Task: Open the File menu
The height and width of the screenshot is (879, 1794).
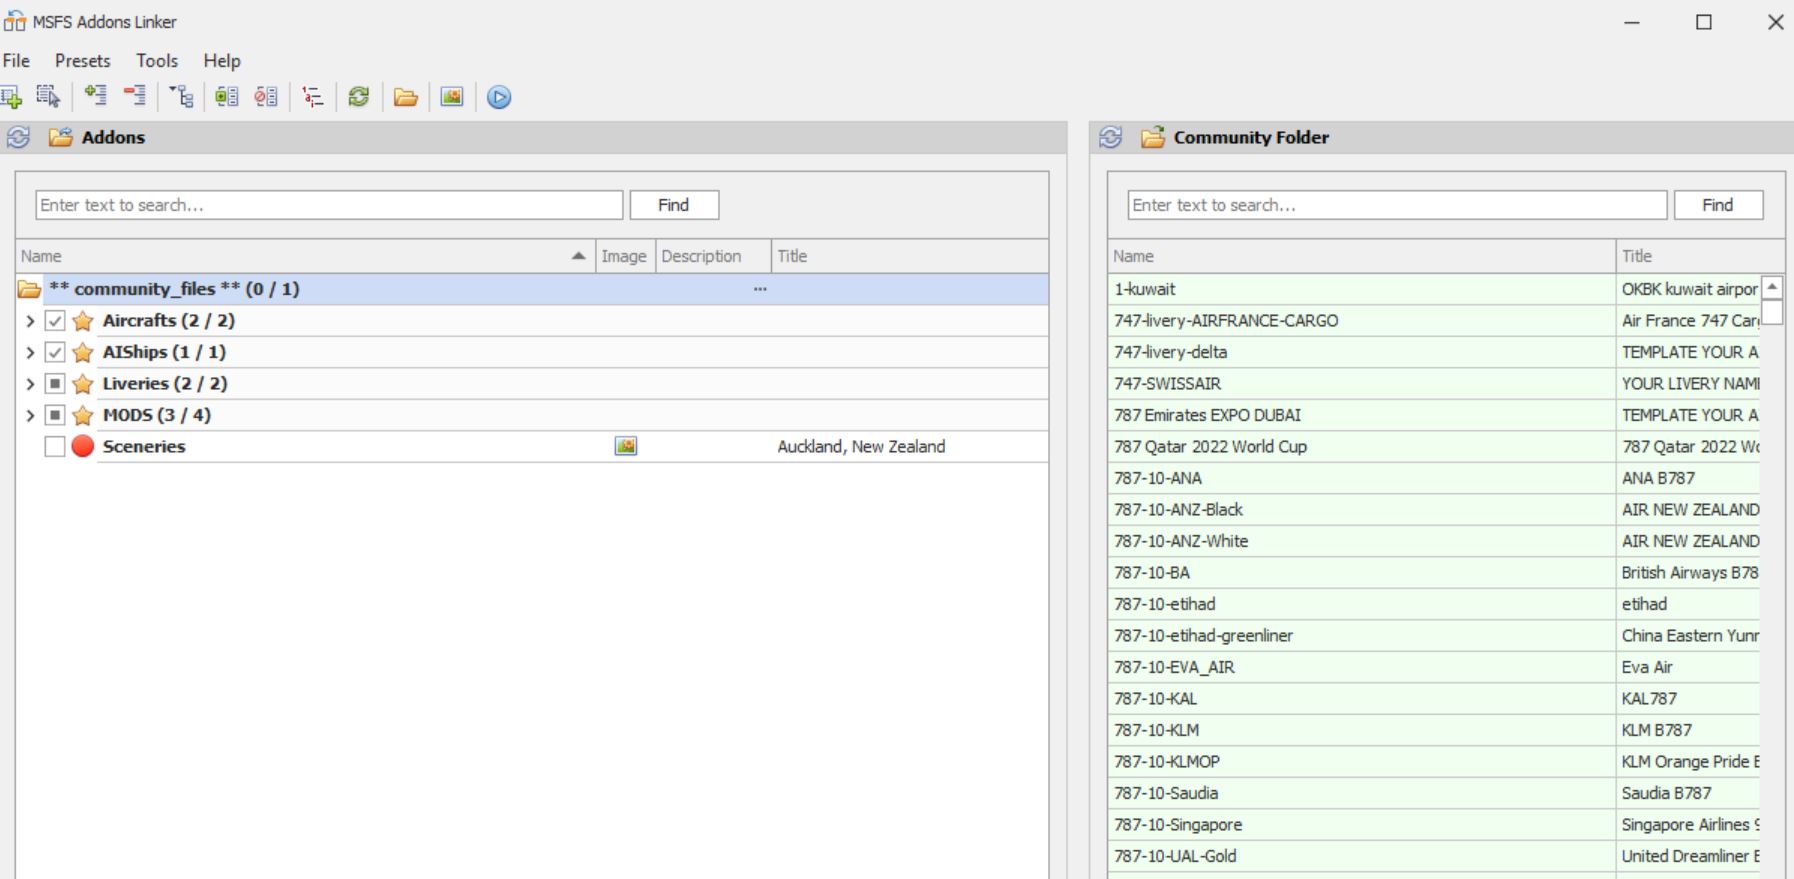Action: [x=17, y=61]
